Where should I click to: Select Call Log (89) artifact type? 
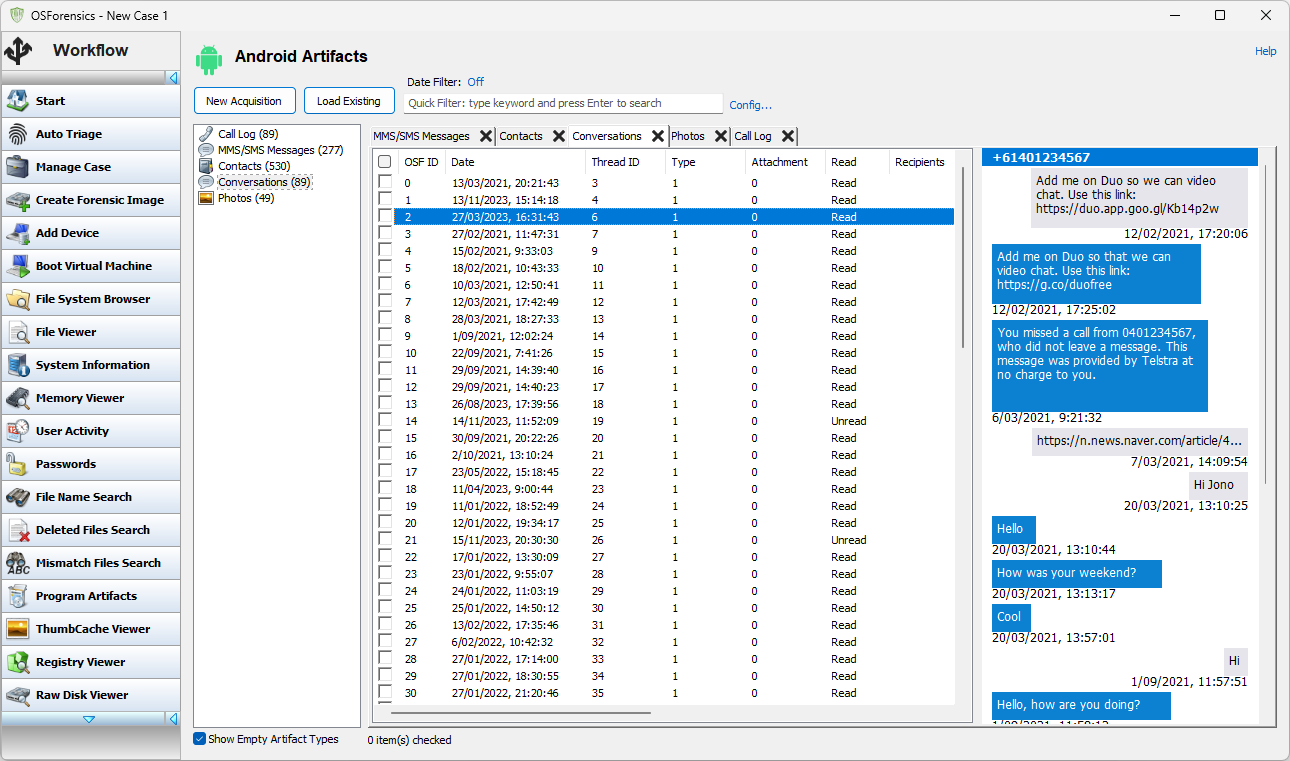pyautogui.click(x=248, y=134)
